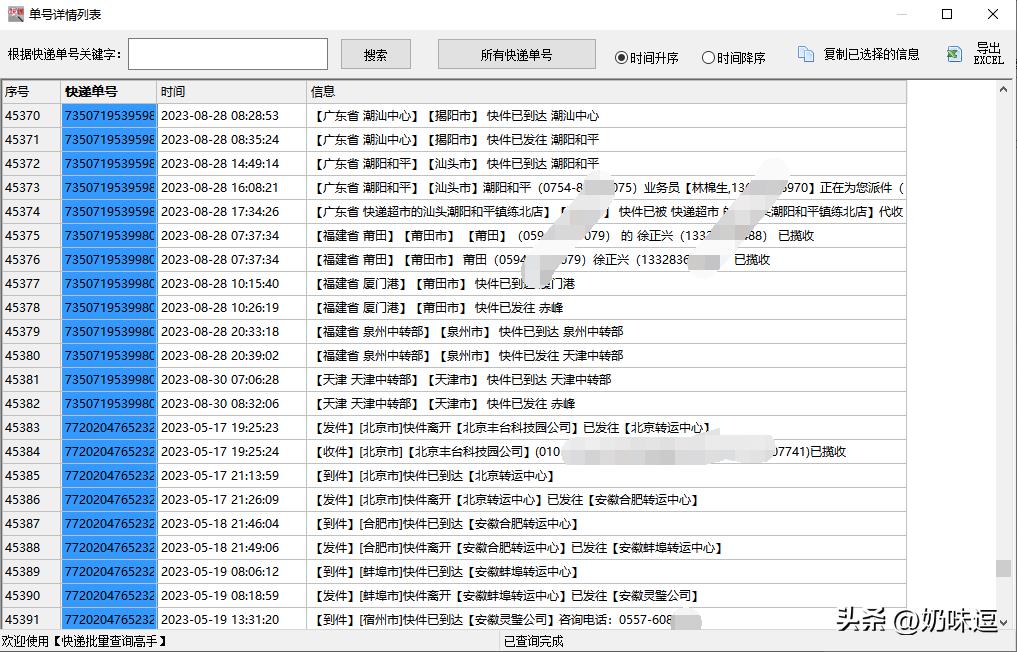Click the copy selected info icon
The width and height of the screenshot is (1017, 652).
[x=806, y=54]
